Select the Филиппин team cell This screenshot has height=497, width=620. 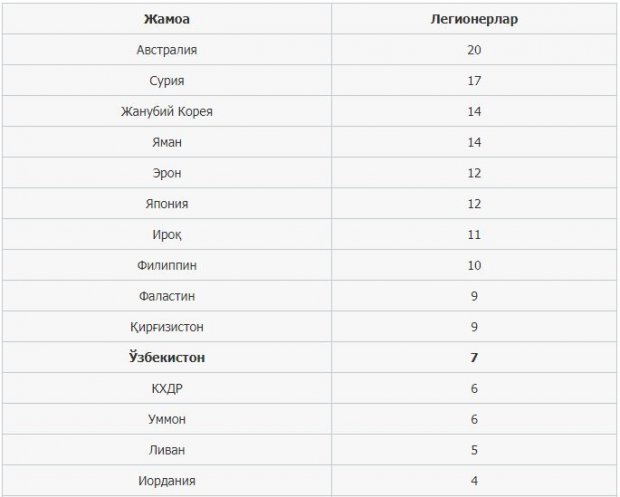coord(167,265)
